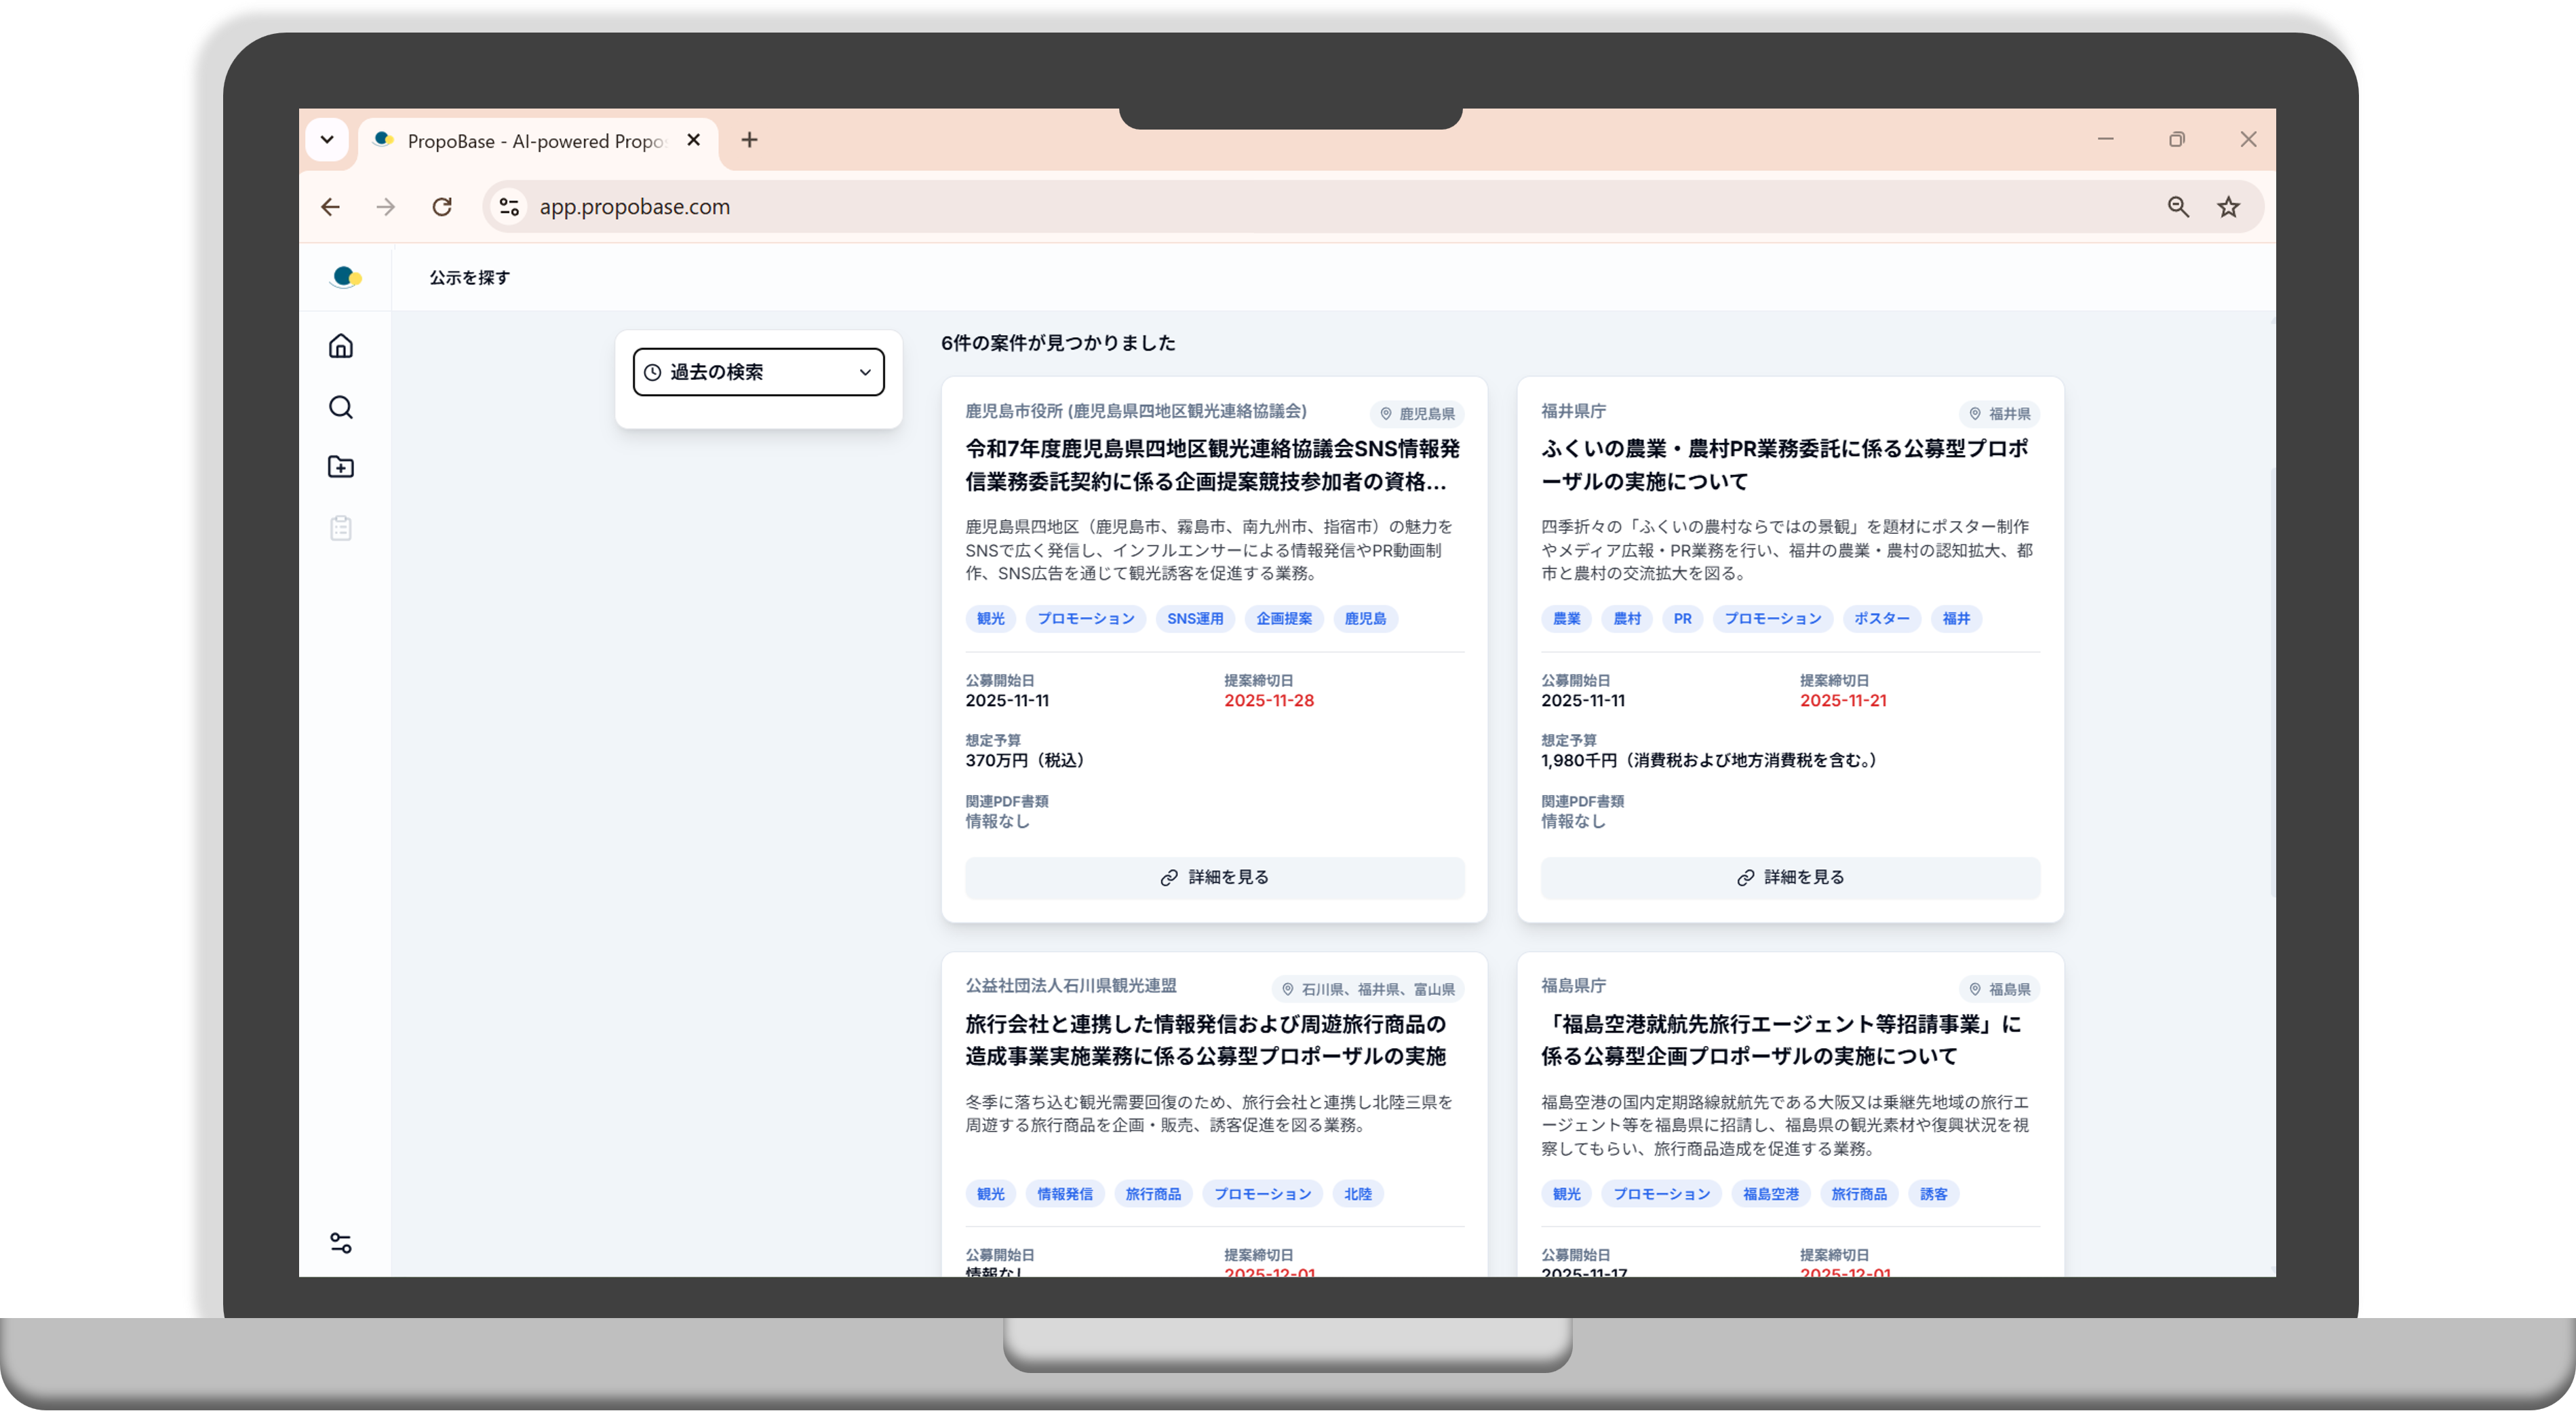Viewport: 2576px width, 1411px height.
Task: Open filter settings via bottom sidebar icon
Action: tap(341, 1243)
